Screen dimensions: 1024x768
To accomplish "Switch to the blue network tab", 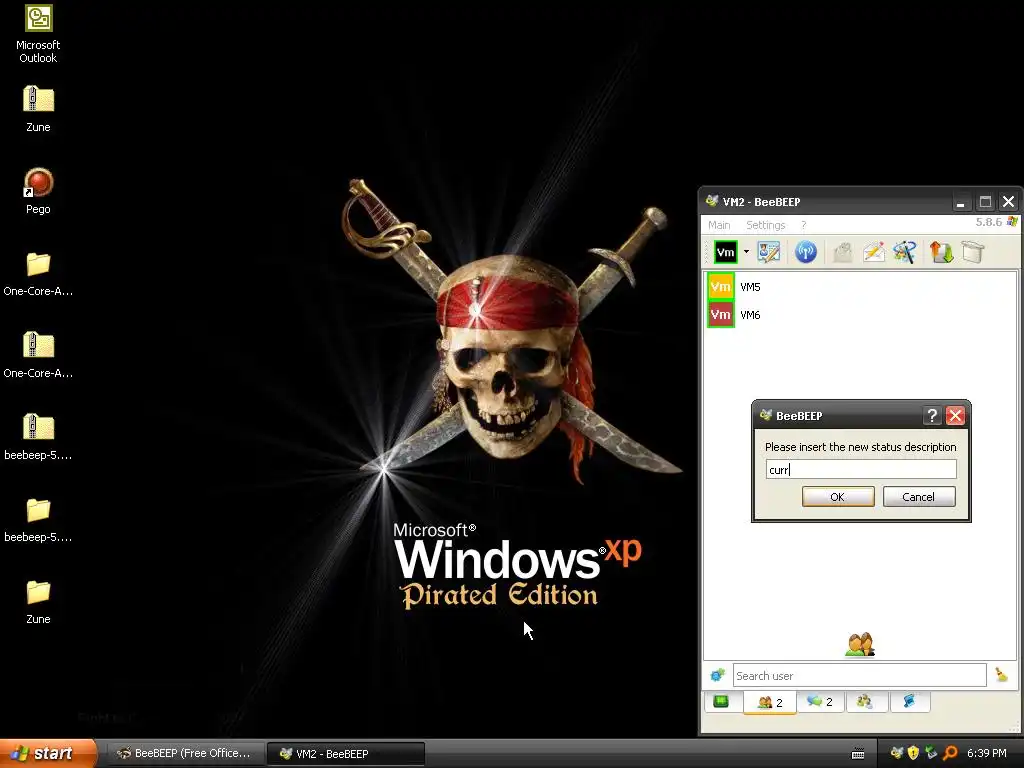I will [x=909, y=701].
